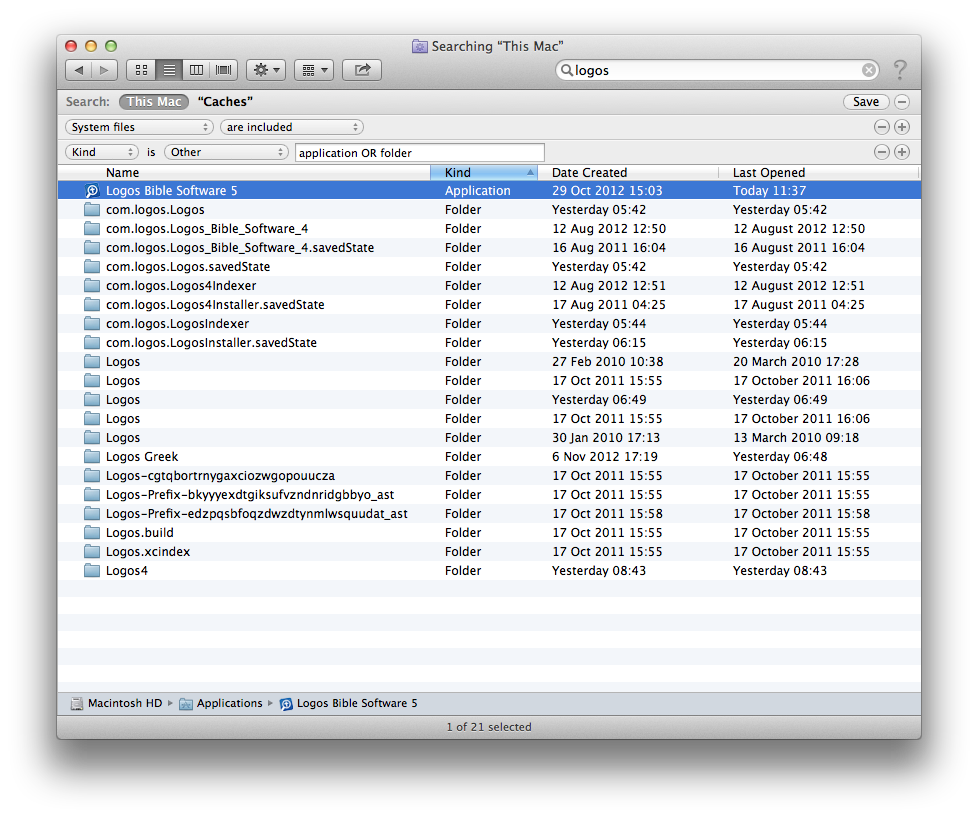Select Logos-Prefix-bkyyyexdtgiksufvzndnridgbbyo_ast folder

pos(489,495)
